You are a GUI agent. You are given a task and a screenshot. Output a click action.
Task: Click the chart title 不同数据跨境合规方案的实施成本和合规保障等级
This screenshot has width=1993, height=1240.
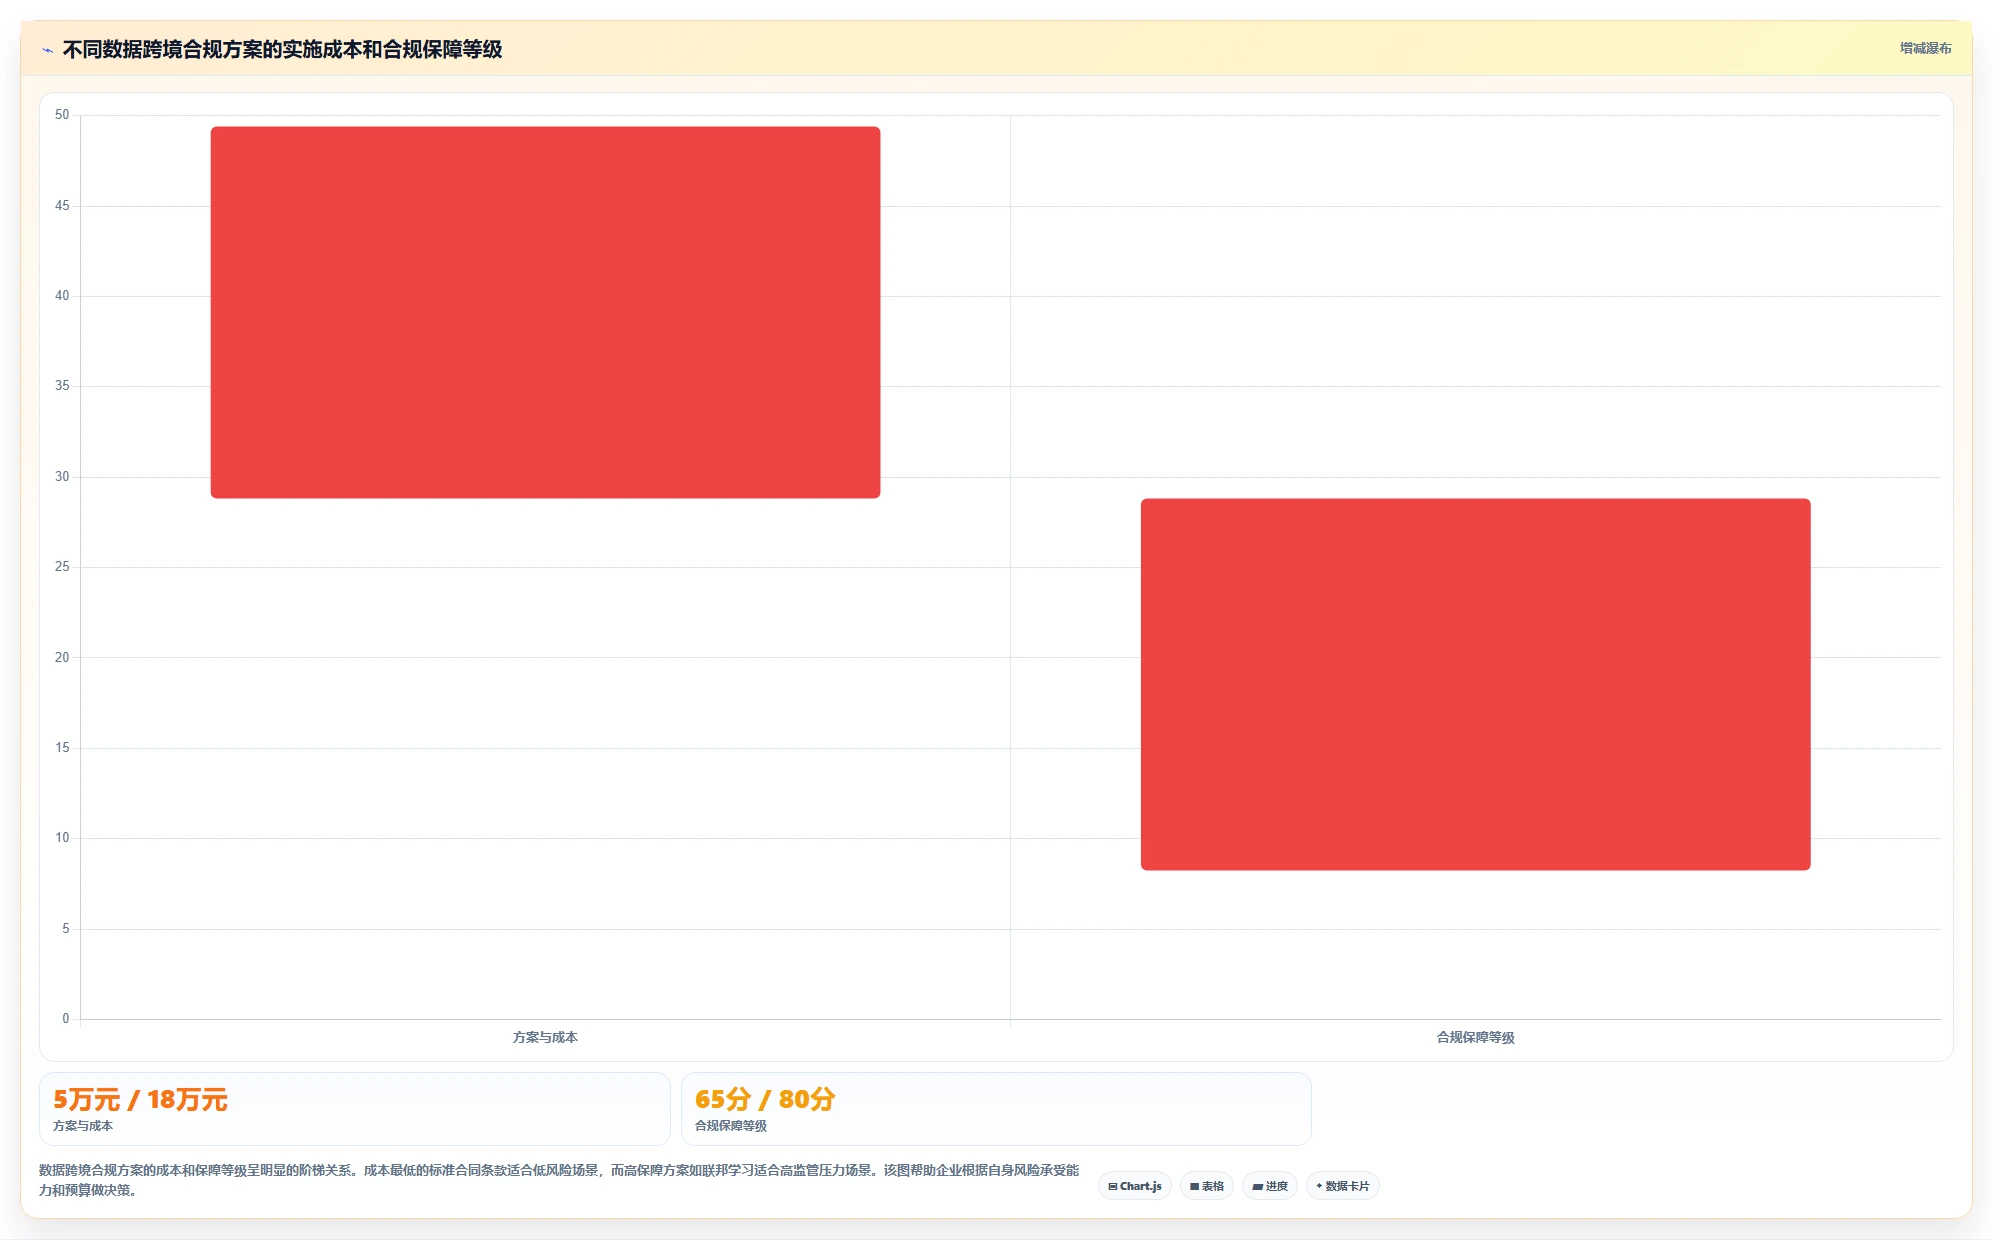pyautogui.click(x=282, y=49)
